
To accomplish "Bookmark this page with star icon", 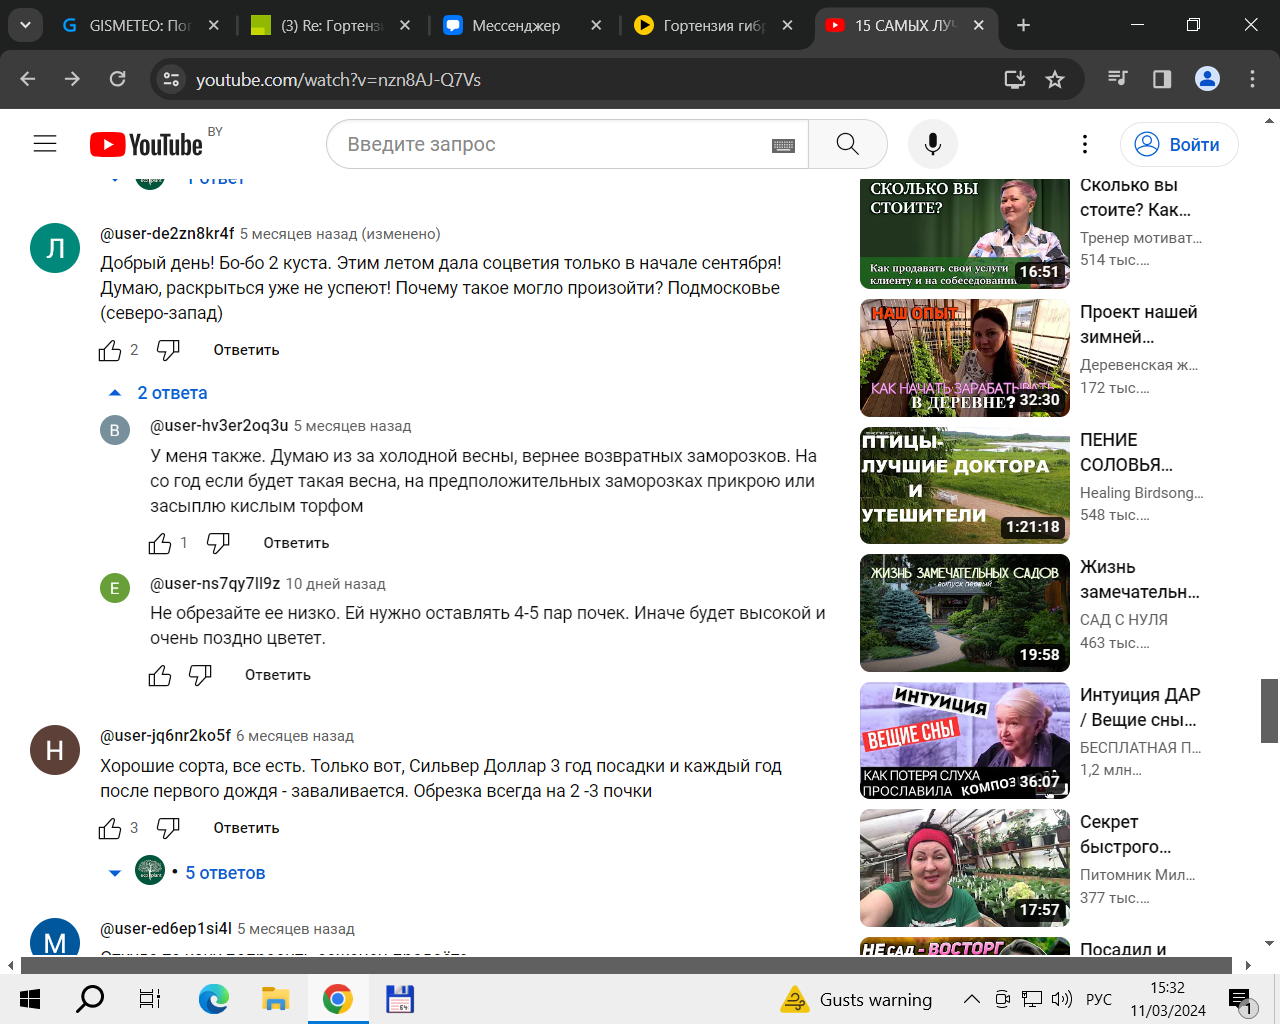I will coord(1054,79).
